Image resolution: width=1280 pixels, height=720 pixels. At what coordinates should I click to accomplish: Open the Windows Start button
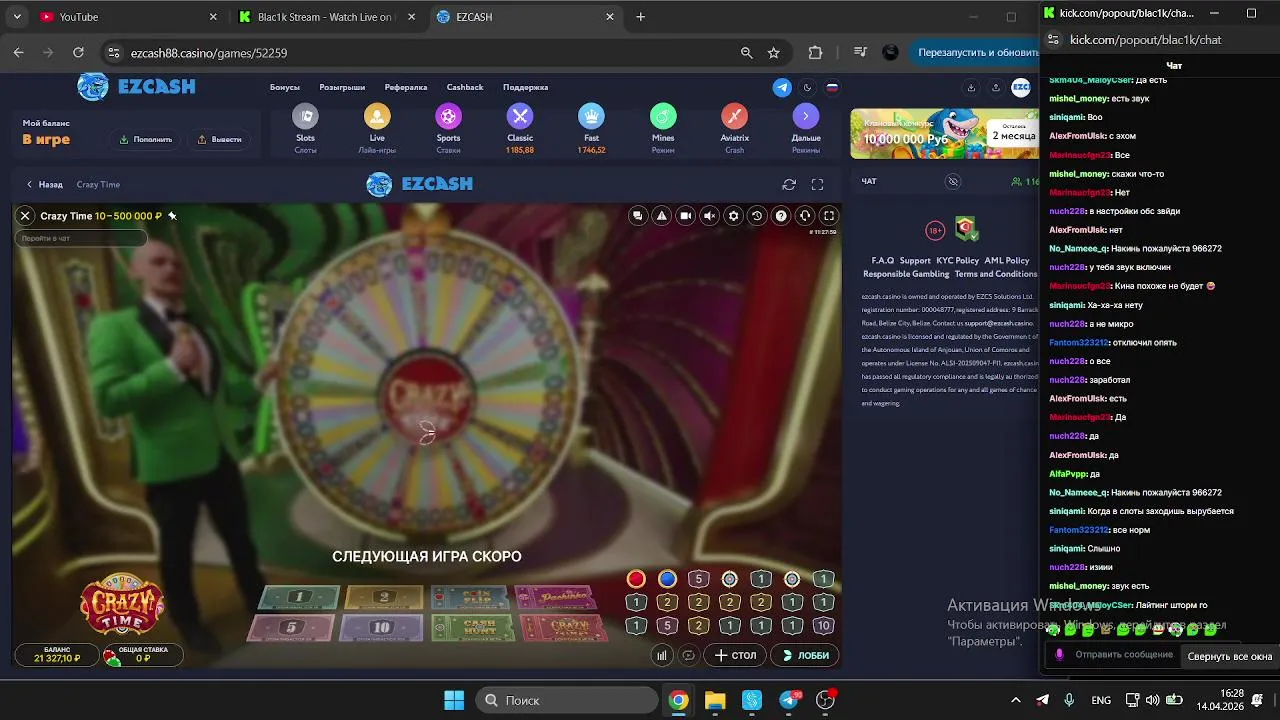tap(454, 700)
